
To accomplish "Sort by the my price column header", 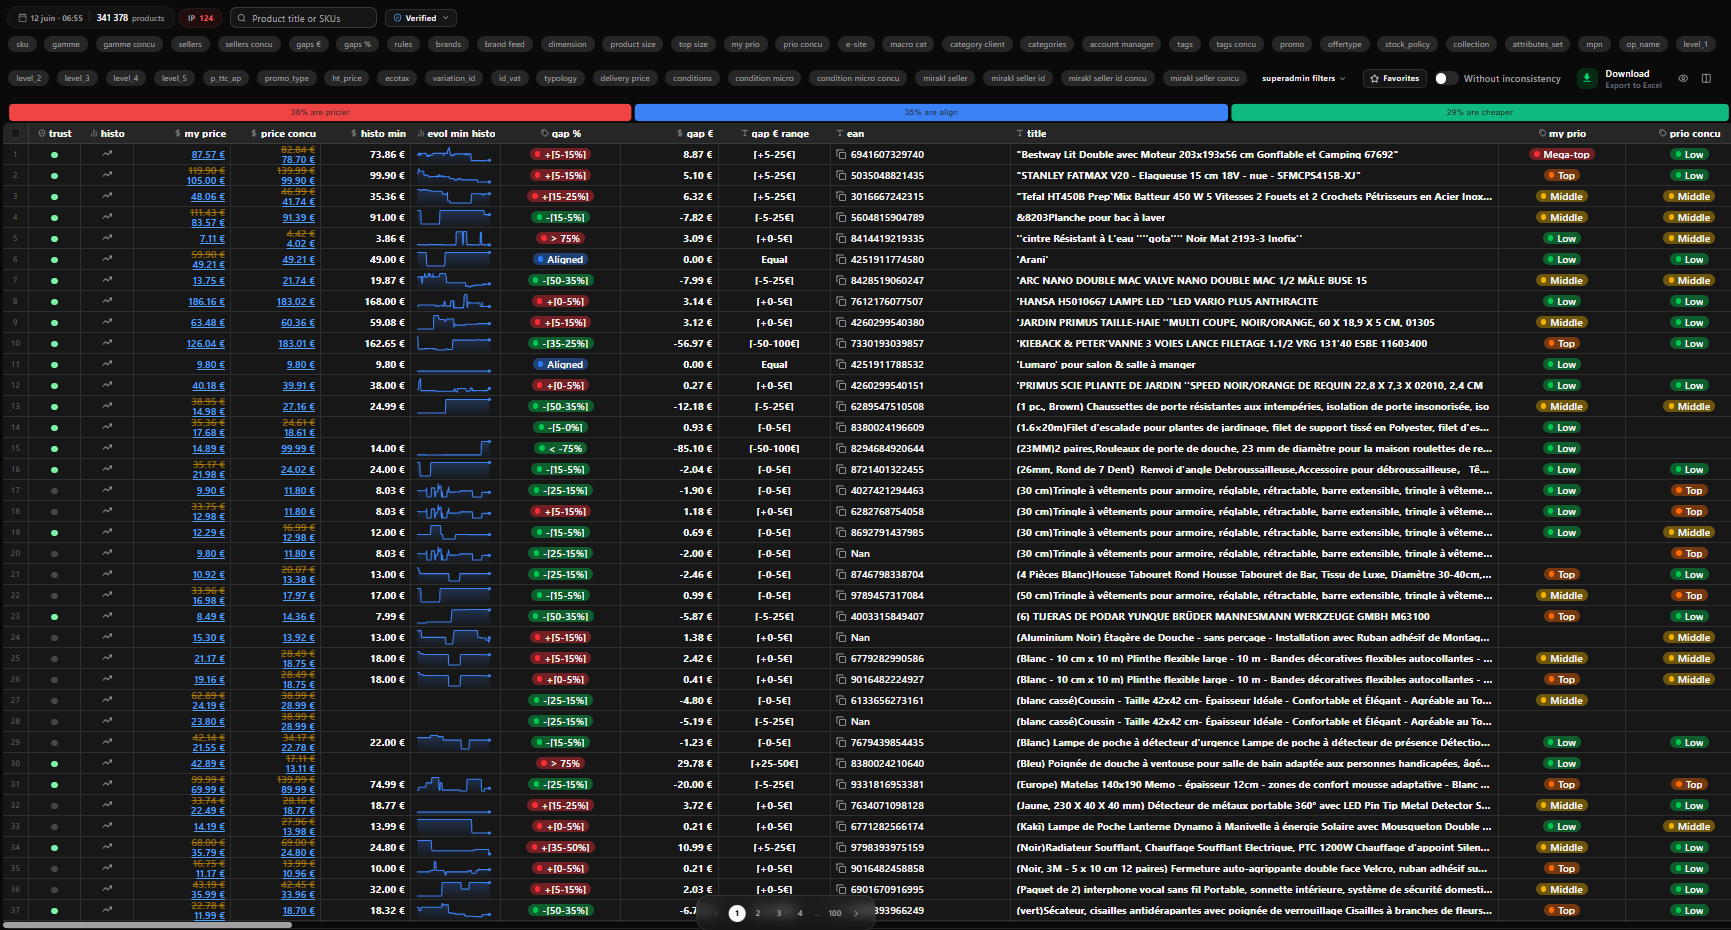I will (205, 133).
